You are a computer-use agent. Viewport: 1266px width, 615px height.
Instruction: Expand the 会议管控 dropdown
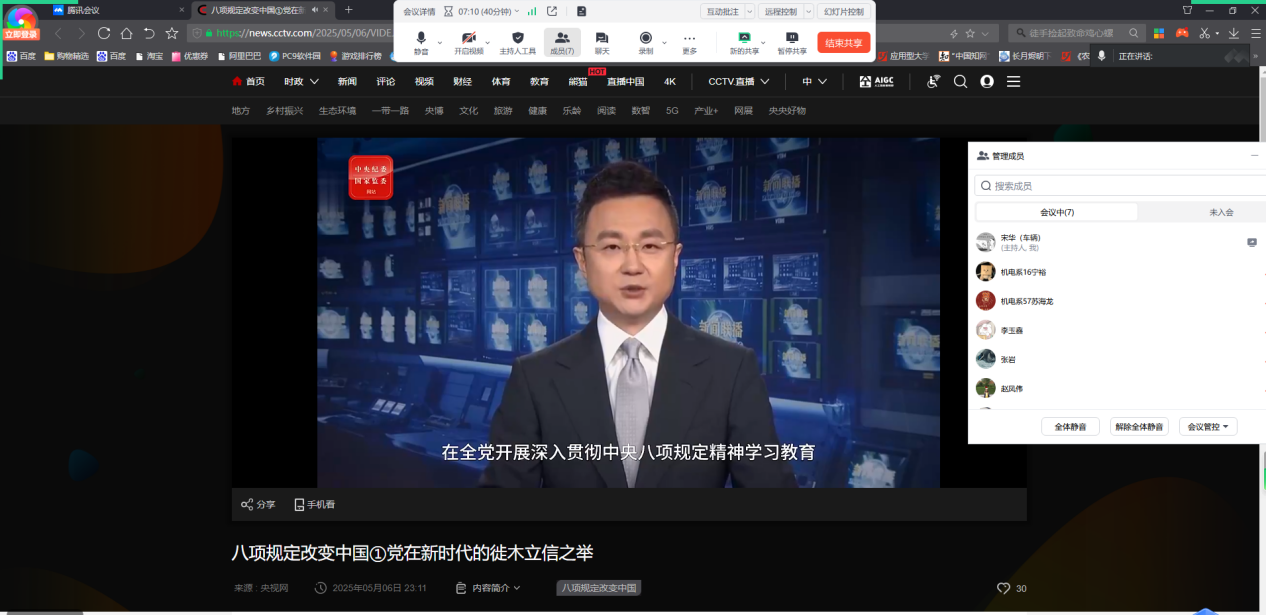pos(1208,427)
